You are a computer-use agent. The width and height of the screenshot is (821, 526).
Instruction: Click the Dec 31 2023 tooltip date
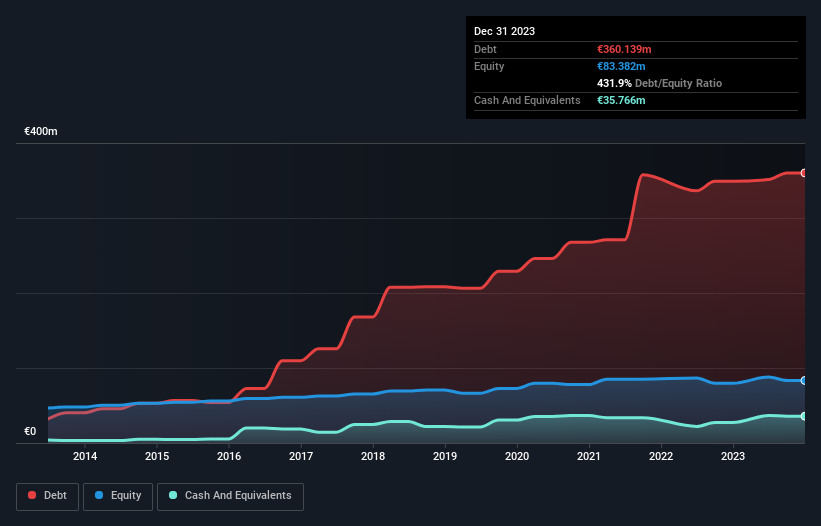504,31
